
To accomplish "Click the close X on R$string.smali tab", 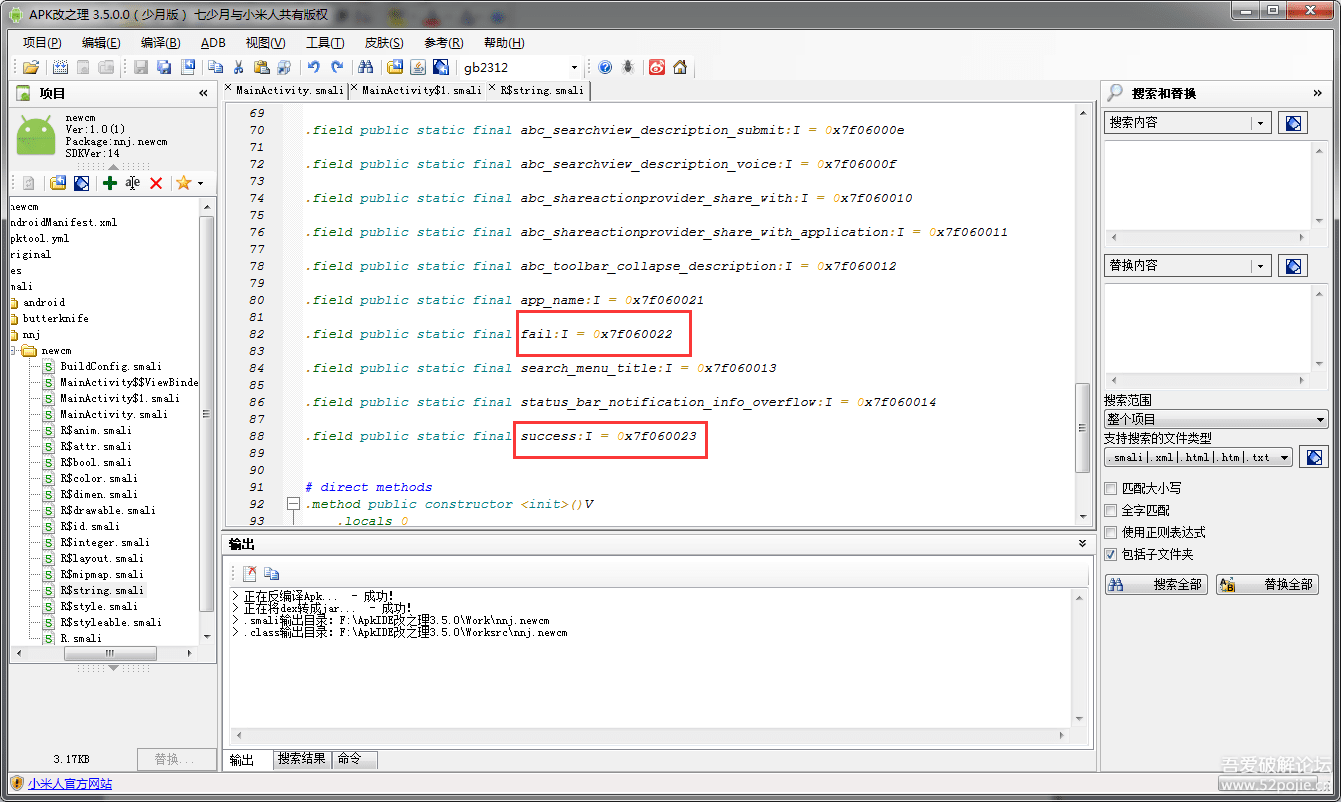I will coord(493,90).
